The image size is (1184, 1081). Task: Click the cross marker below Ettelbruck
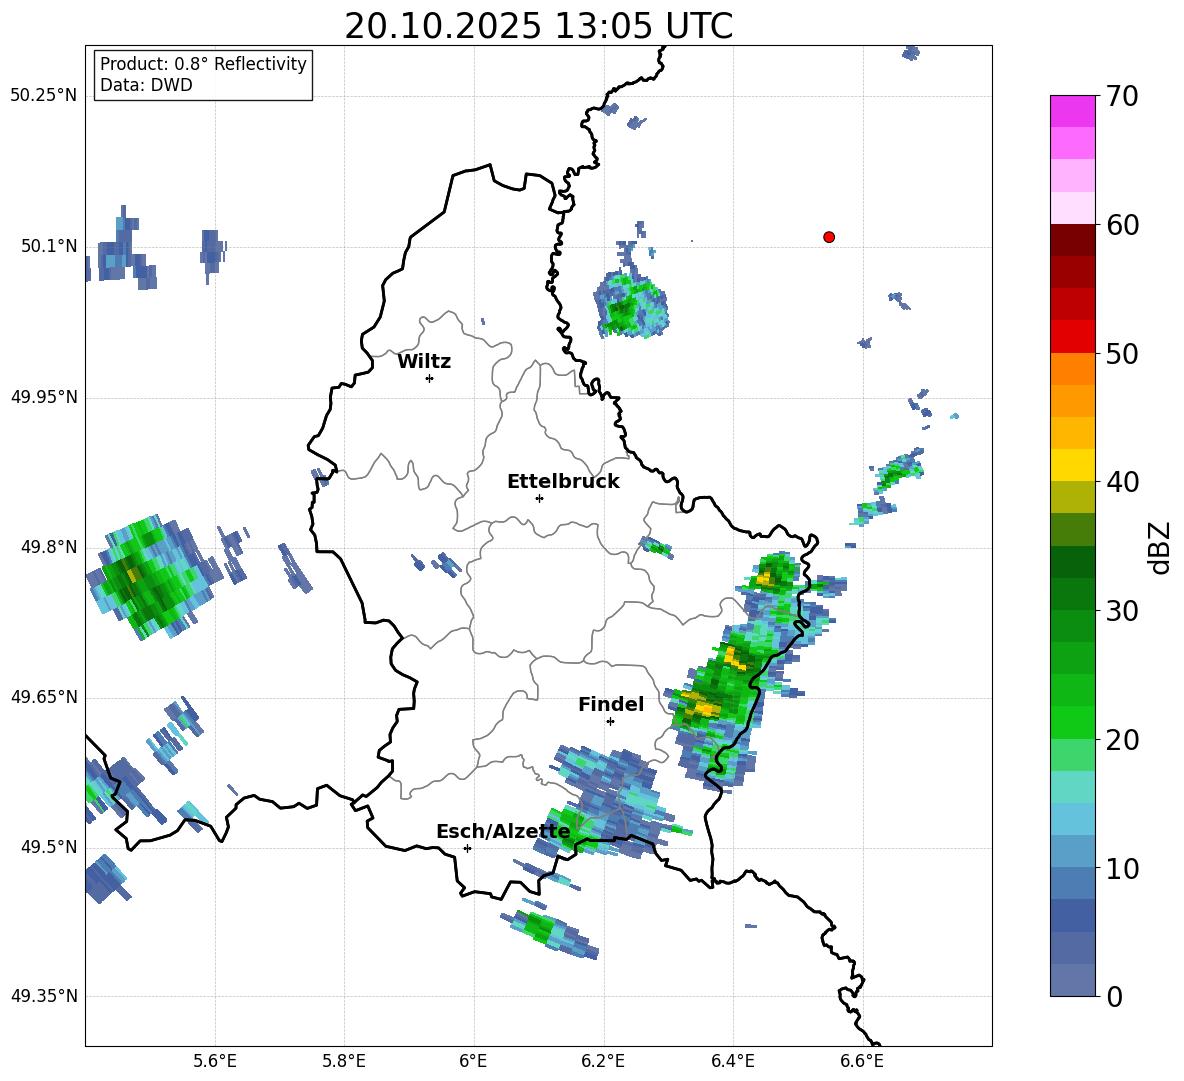point(539,498)
